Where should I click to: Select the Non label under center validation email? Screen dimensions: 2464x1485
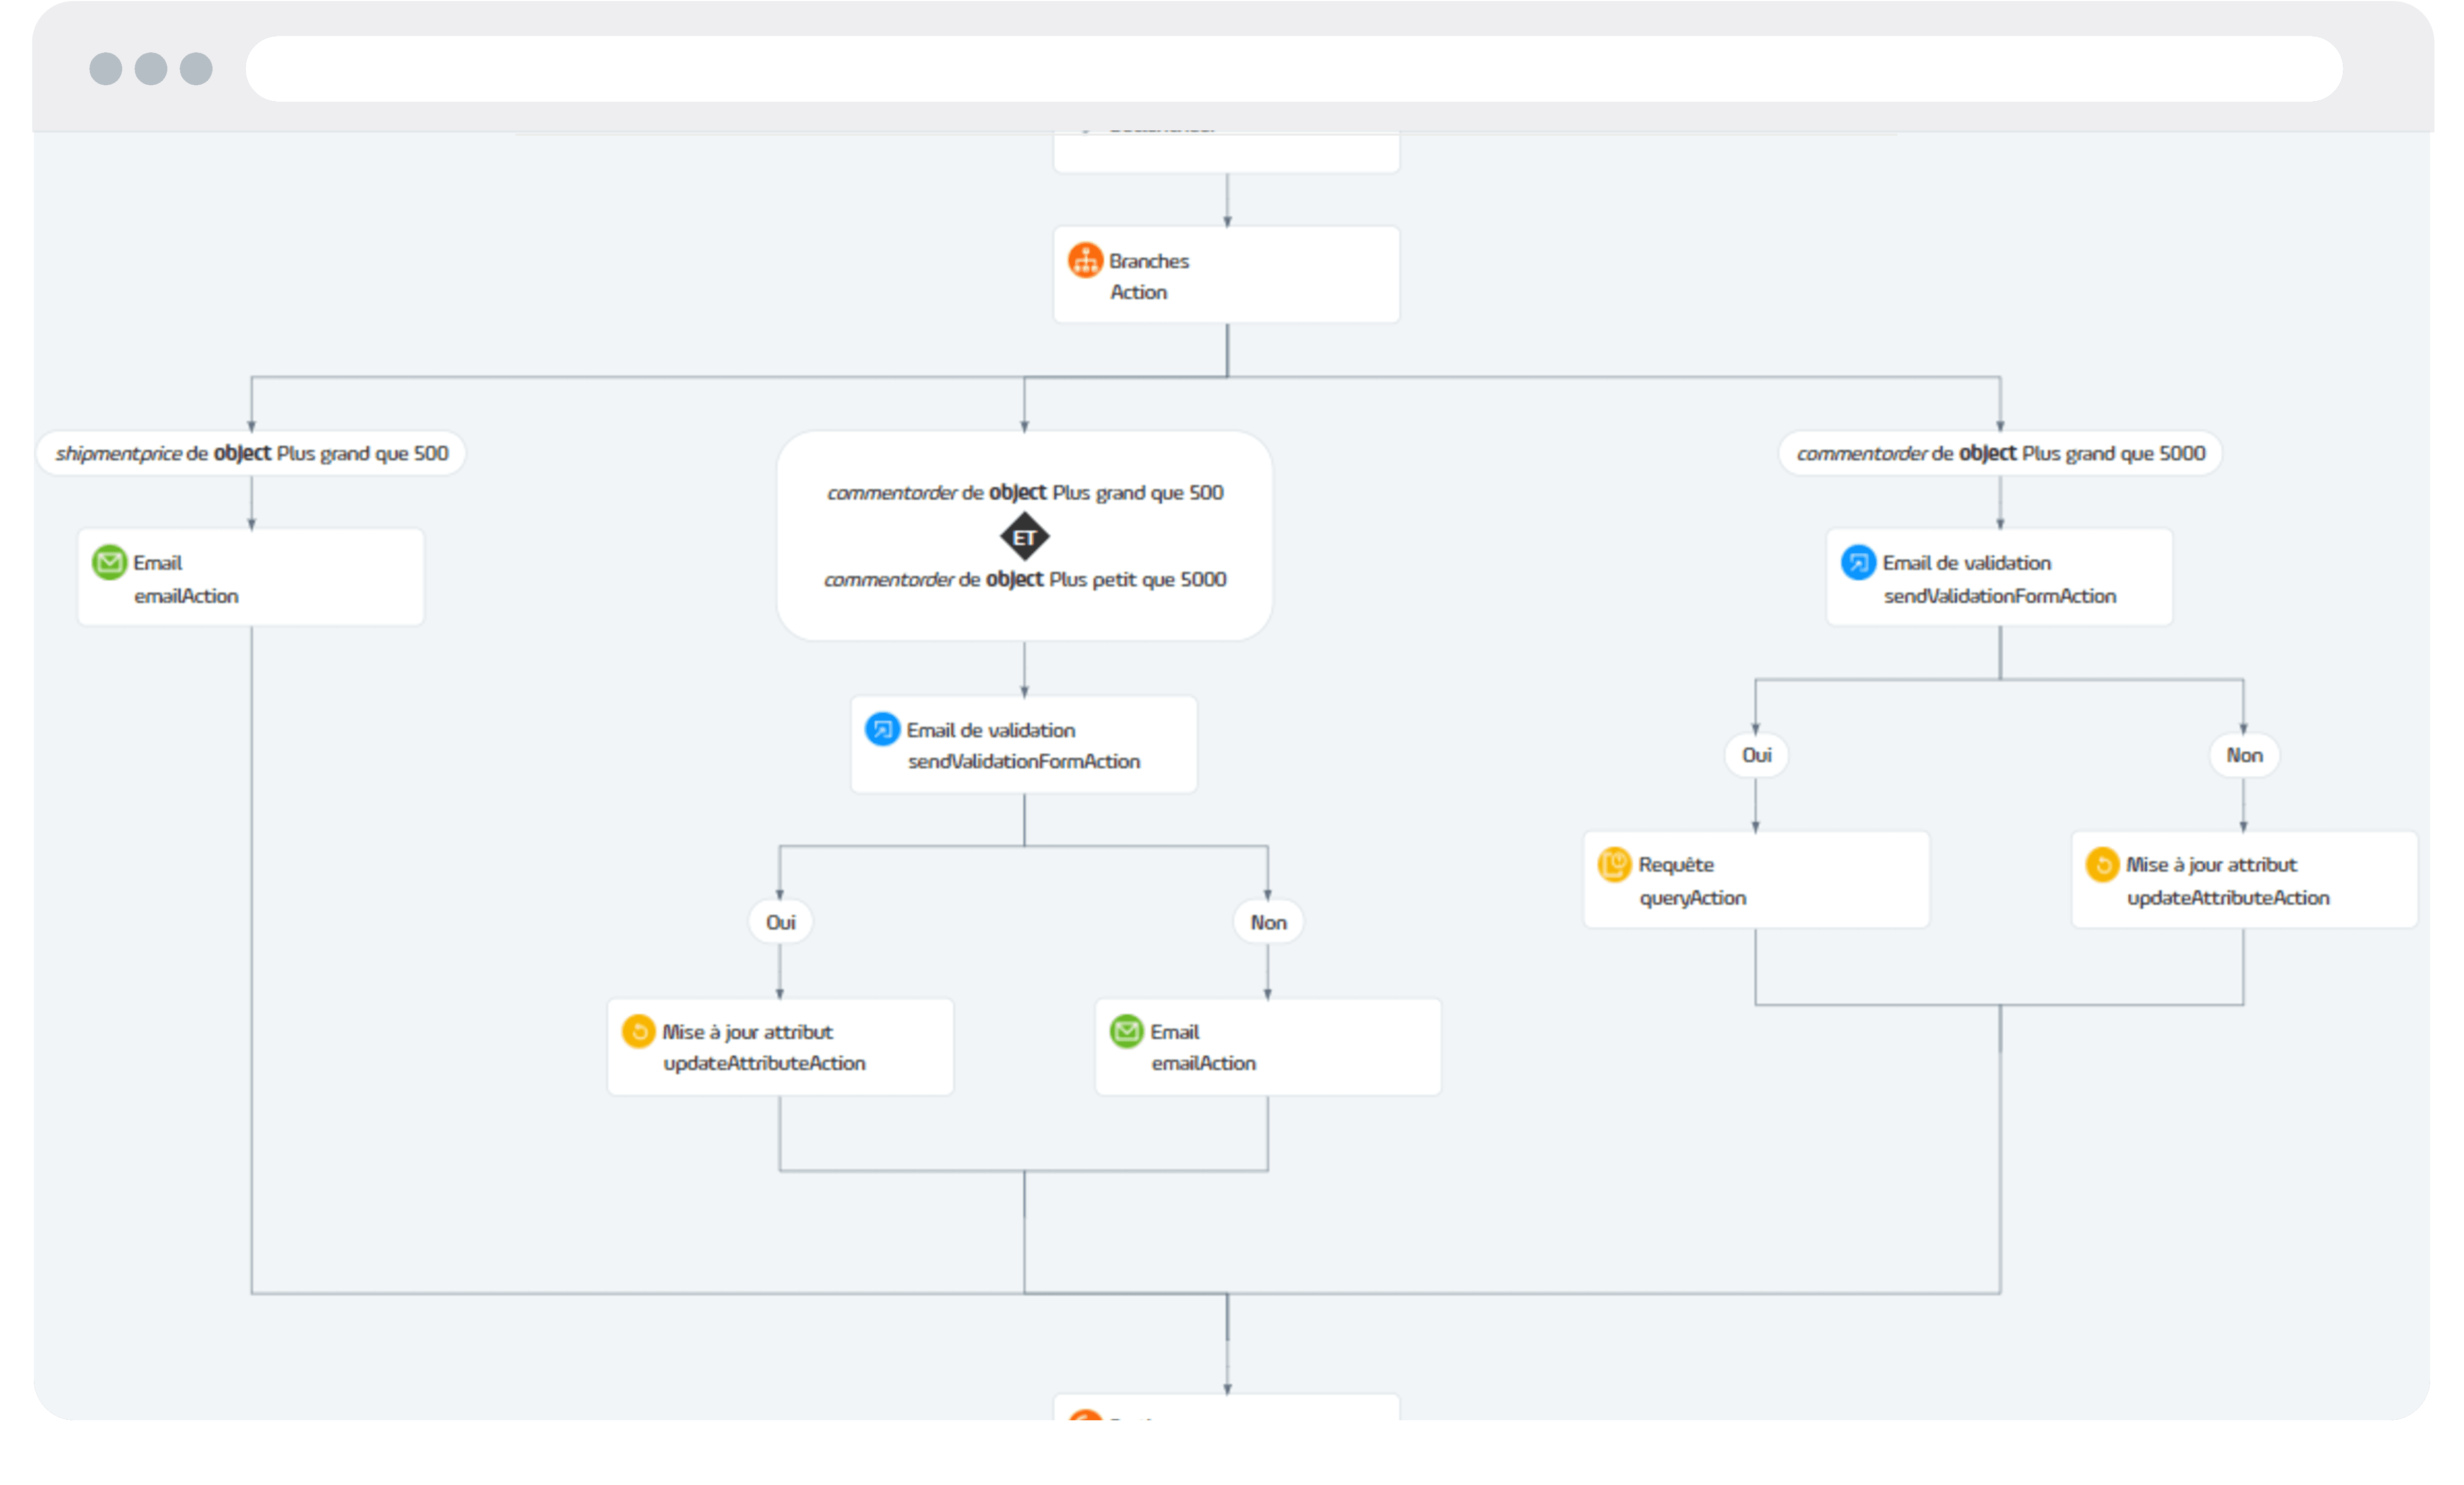click(1268, 922)
